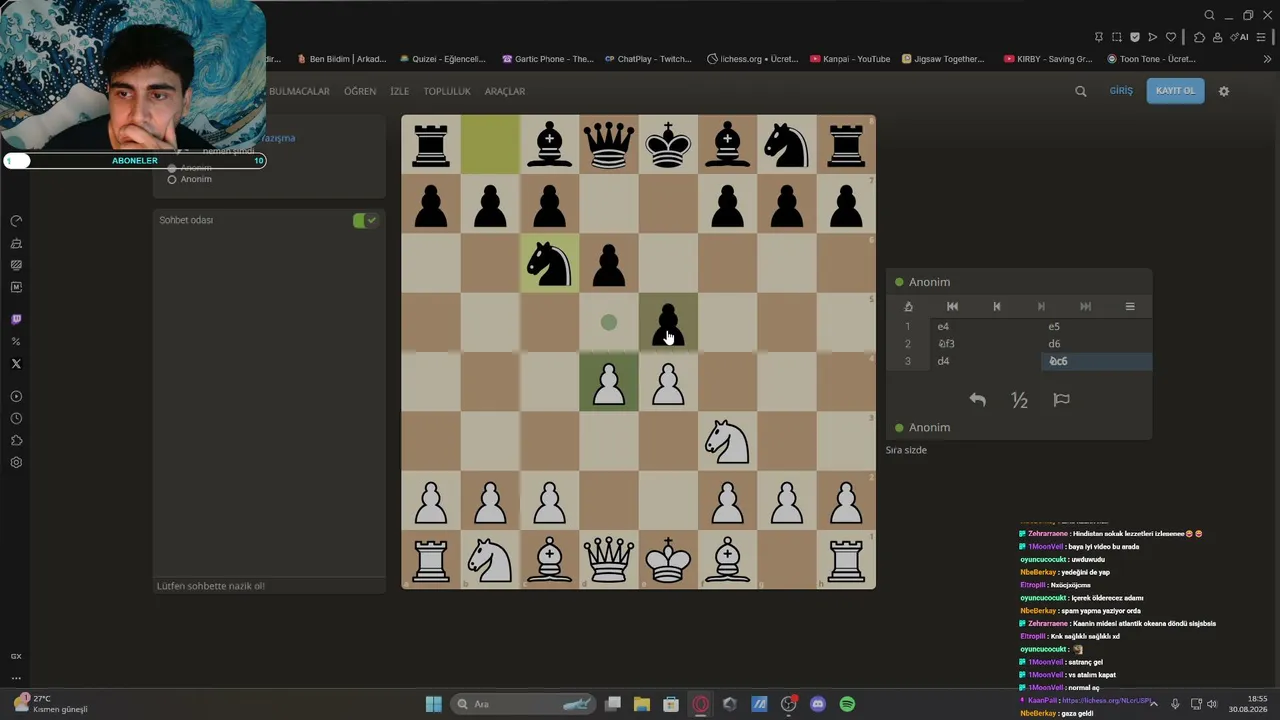
Task: Open browser history clock in sidebar
Action: [16, 419]
